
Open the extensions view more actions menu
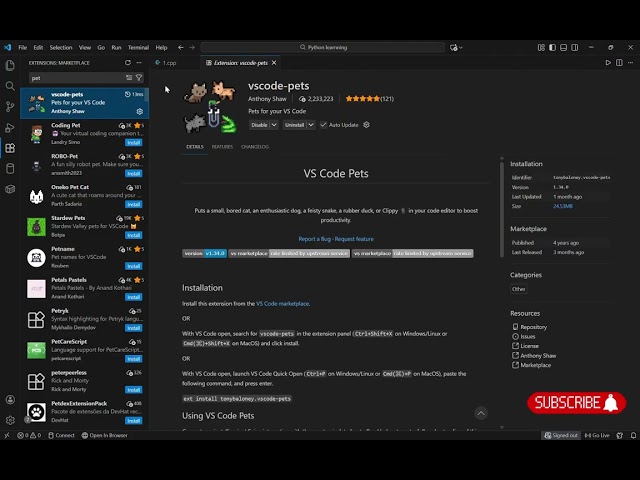click(139, 62)
